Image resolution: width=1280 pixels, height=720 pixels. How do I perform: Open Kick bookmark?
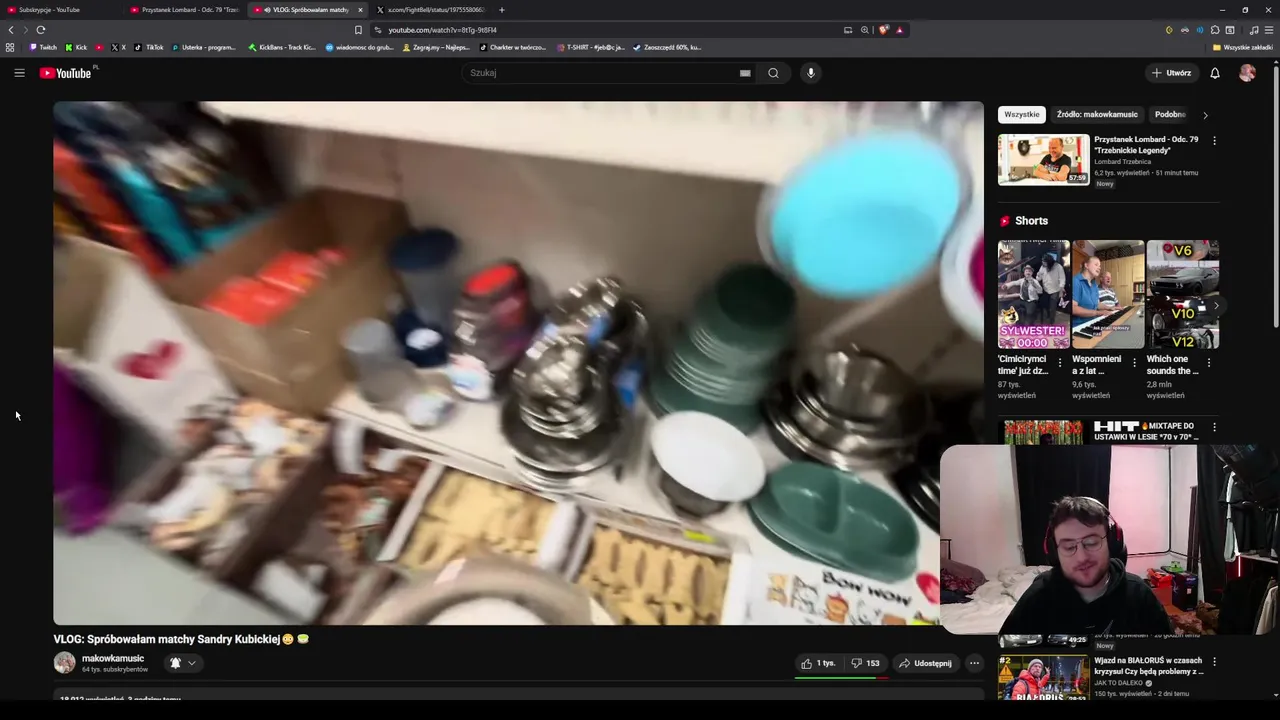pyautogui.click(x=76, y=47)
